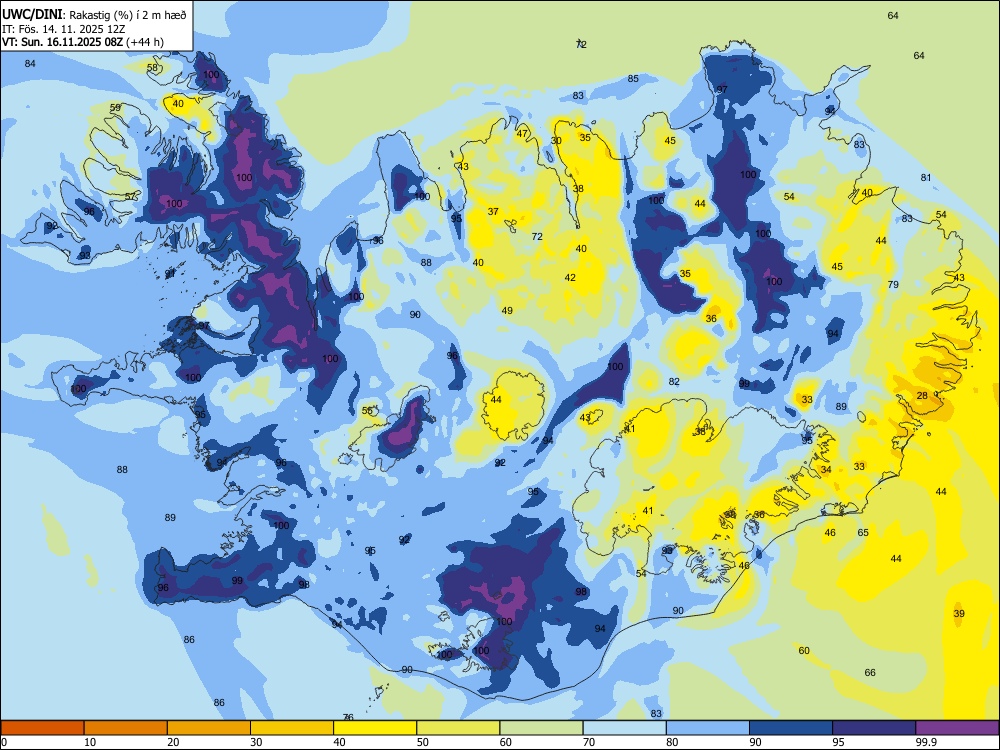Click the humidity value '37' on the map
The height and width of the screenshot is (750, 1000).
(x=493, y=211)
